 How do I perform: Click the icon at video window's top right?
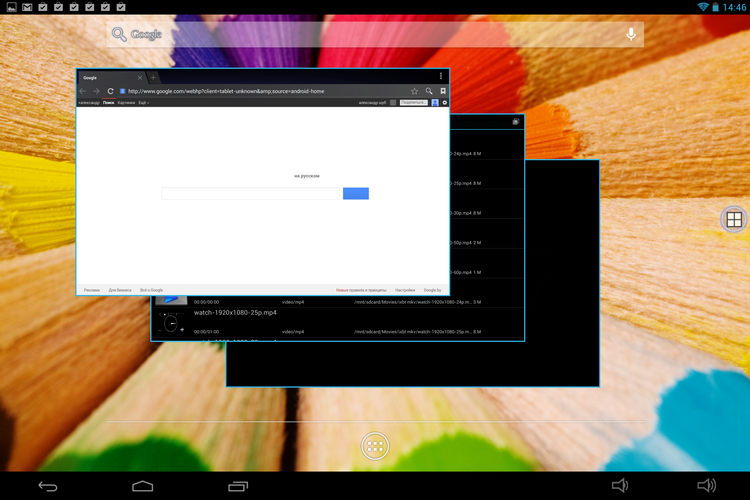(516, 122)
